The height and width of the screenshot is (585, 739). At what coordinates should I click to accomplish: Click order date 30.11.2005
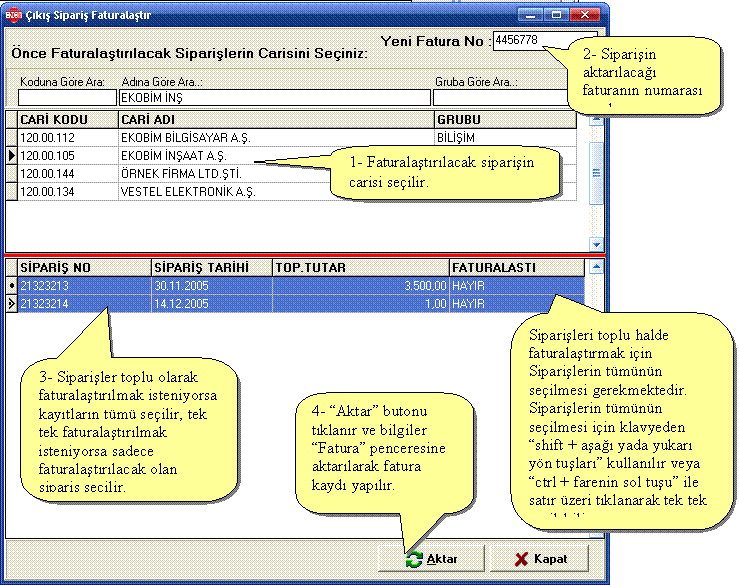click(212, 285)
